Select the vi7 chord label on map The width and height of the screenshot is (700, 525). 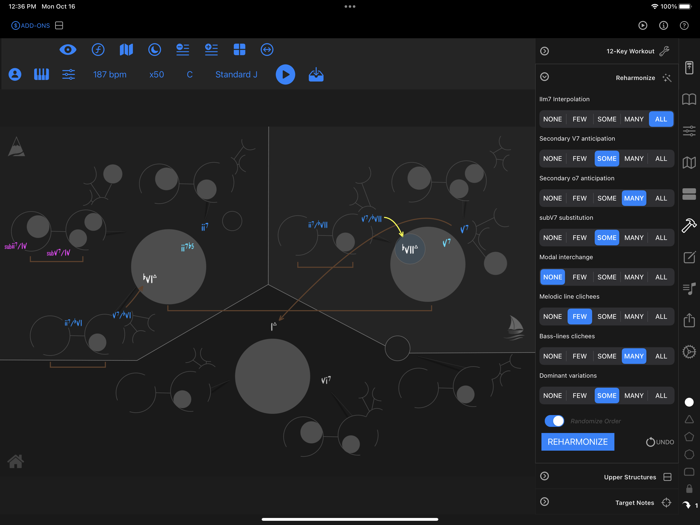coord(326,380)
